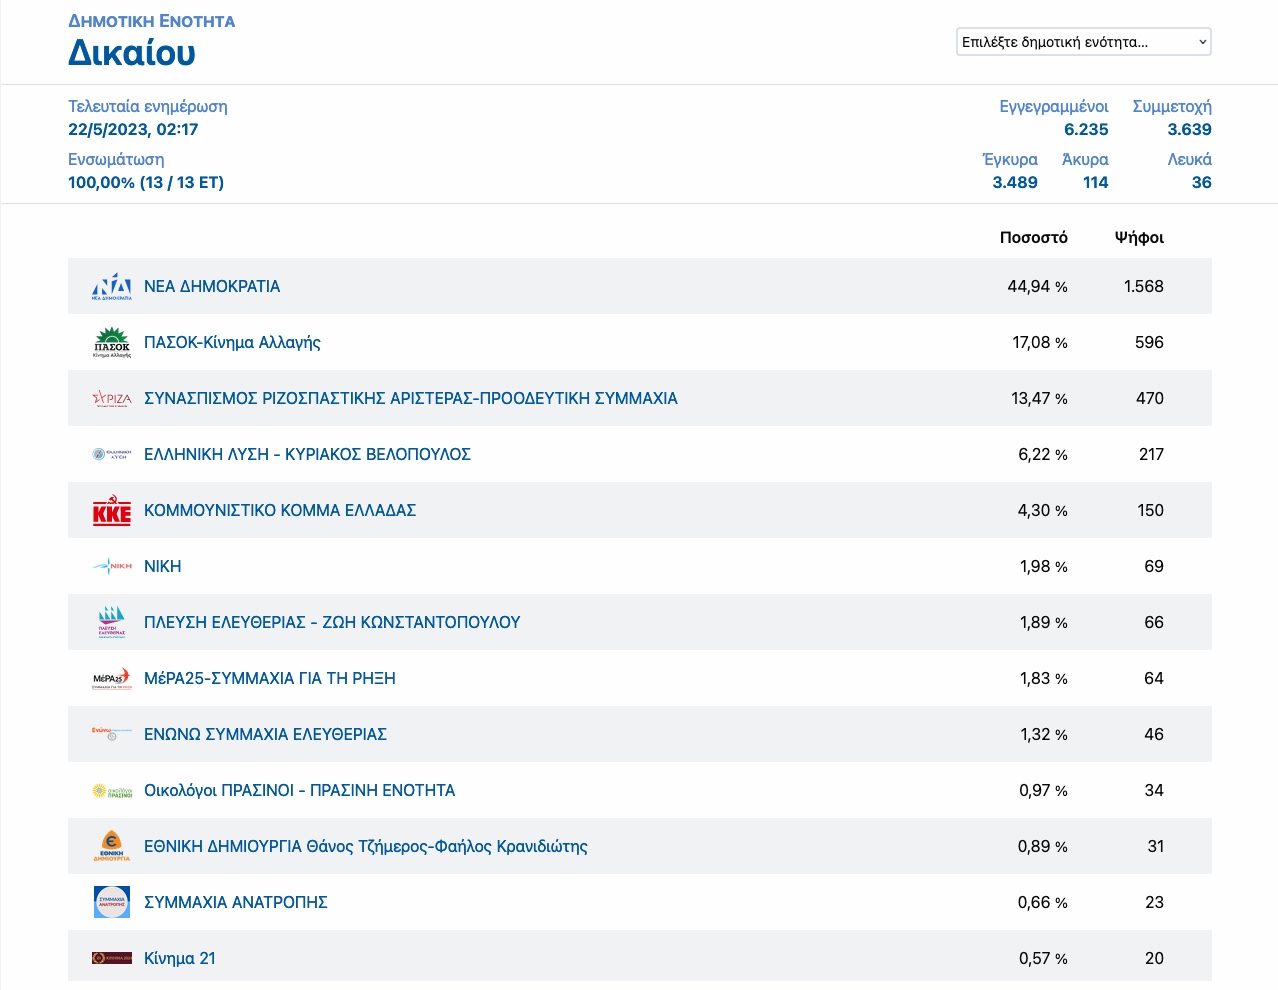Open ΕΘΝΙΚΗ ΔΗΜΙΟΥΡΓΙΑ Θάνος Τζήμερος link
The height and width of the screenshot is (990, 1278).
pyautogui.click(x=366, y=846)
